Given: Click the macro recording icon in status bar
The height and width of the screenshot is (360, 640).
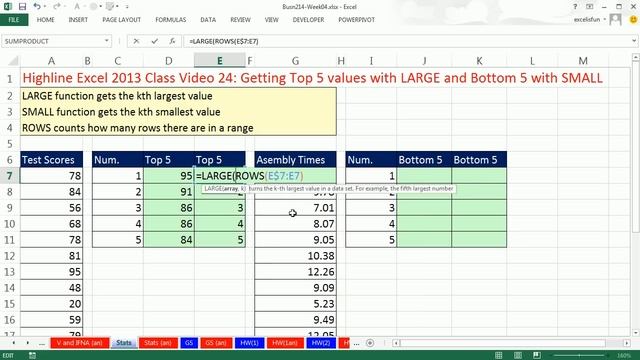Looking at the screenshot, I should click(x=32, y=356).
